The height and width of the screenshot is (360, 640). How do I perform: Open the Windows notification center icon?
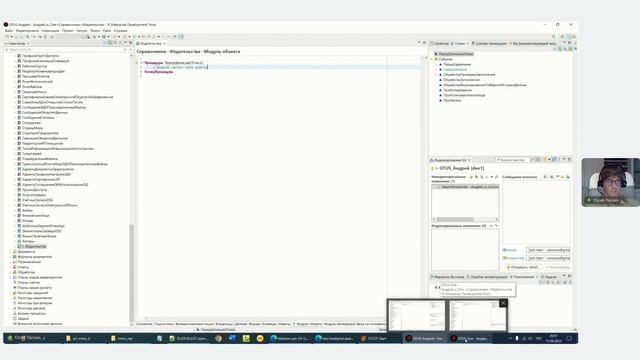click(x=569, y=338)
